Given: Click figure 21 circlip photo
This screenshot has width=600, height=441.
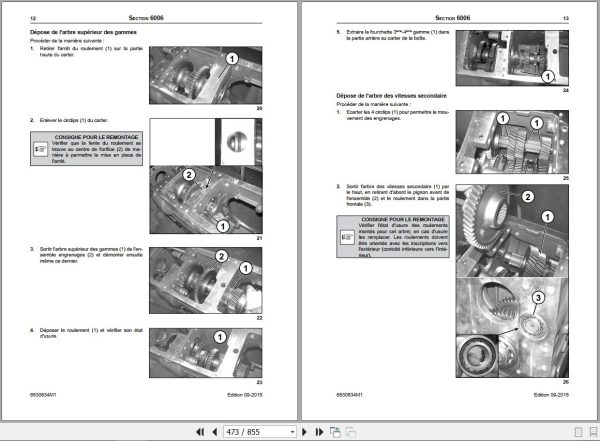Looking at the screenshot, I should tap(206, 176).
